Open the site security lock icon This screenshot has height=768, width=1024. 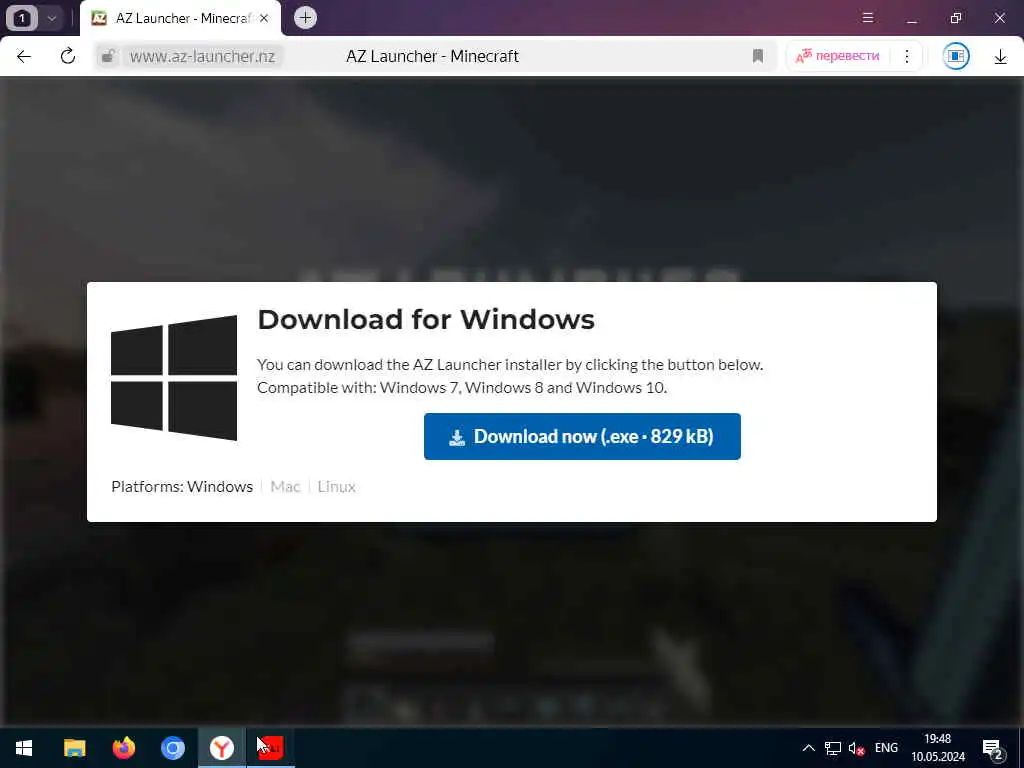[x=108, y=56]
